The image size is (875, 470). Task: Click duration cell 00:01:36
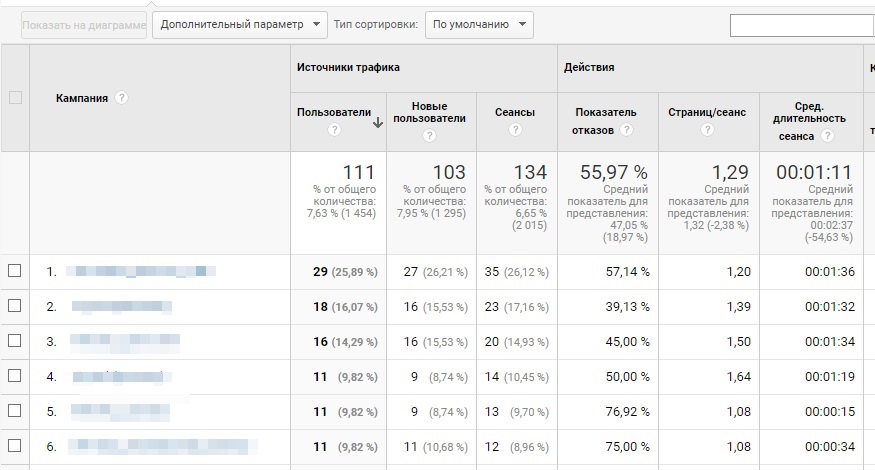tap(830, 272)
